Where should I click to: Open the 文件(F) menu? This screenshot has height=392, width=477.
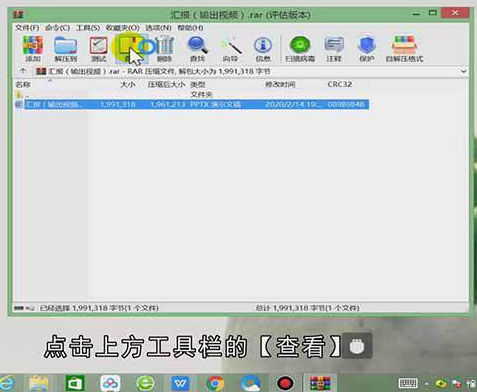coord(27,28)
